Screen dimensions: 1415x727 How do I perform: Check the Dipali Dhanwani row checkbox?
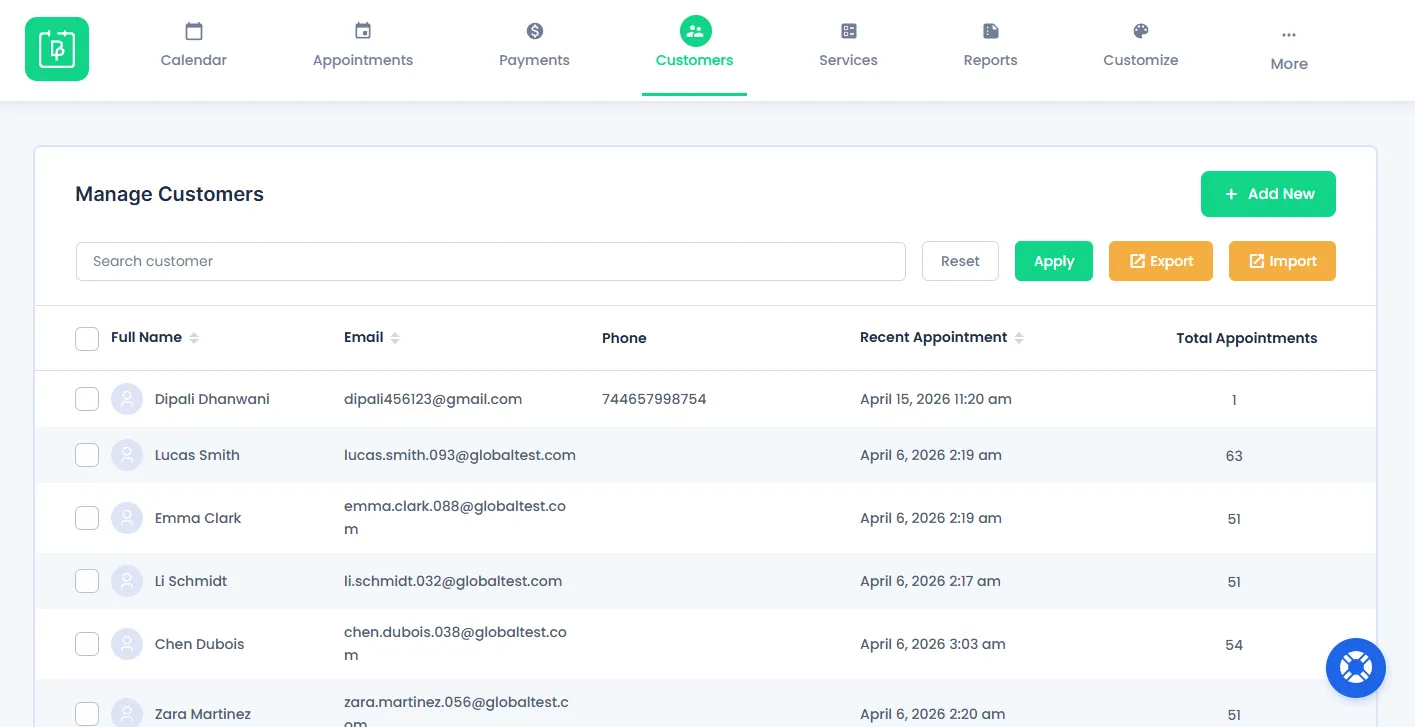(87, 399)
